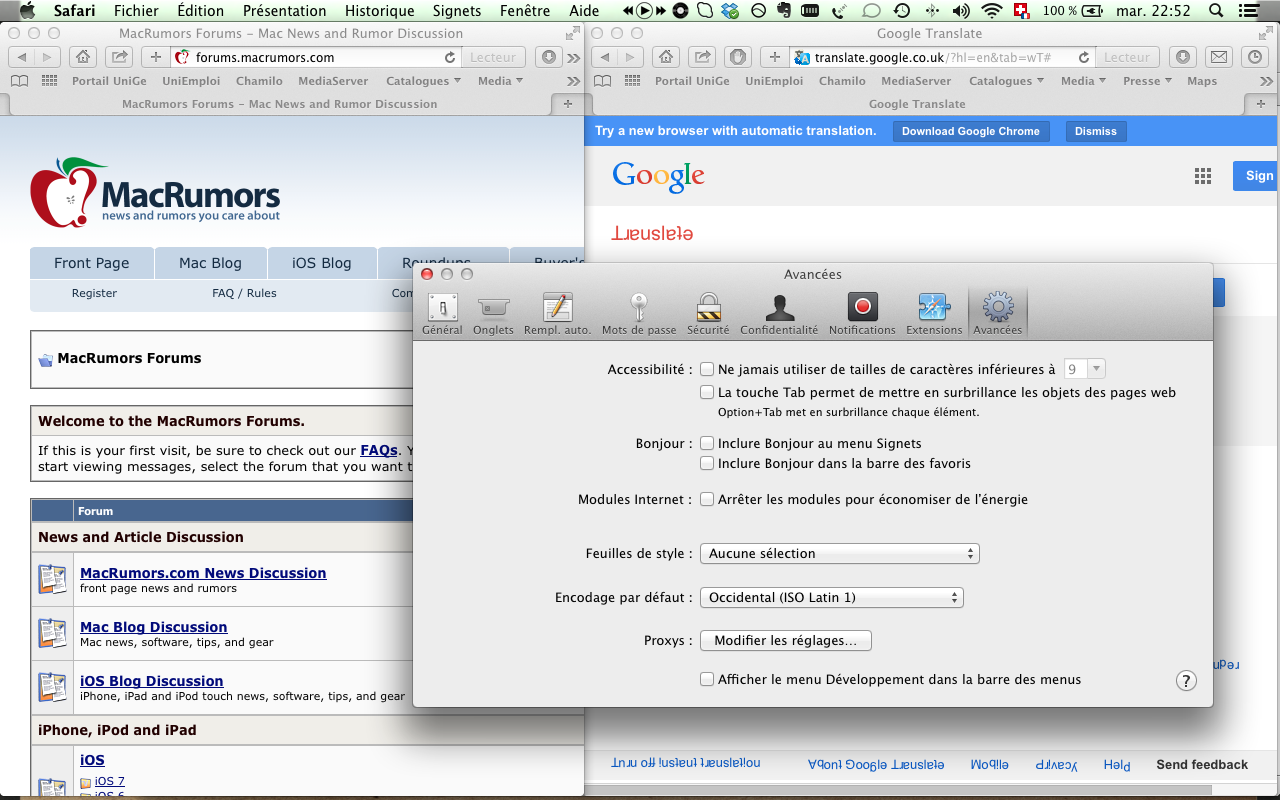Image resolution: width=1280 pixels, height=800 pixels.
Task: Expand Presse bookmark folder
Action: coord(1148,81)
